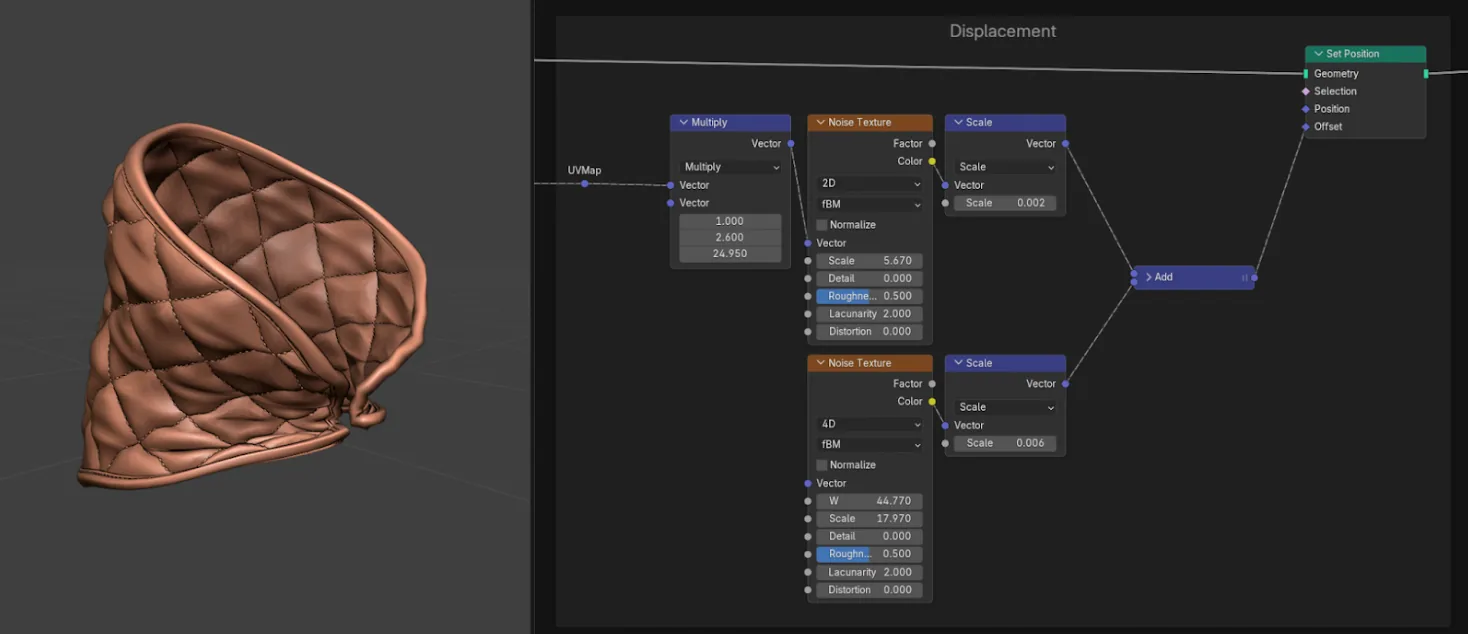This screenshot has height=634, width=1468.
Task: Click Lacunarity 2.000 in bottom Noise Texture
Action: click(870, 572)
